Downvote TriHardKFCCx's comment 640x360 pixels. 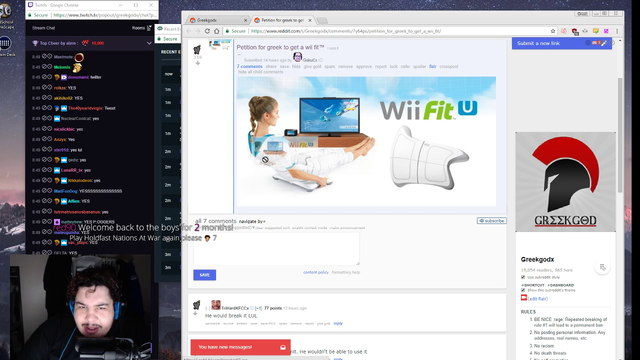[x=195, y=314]
